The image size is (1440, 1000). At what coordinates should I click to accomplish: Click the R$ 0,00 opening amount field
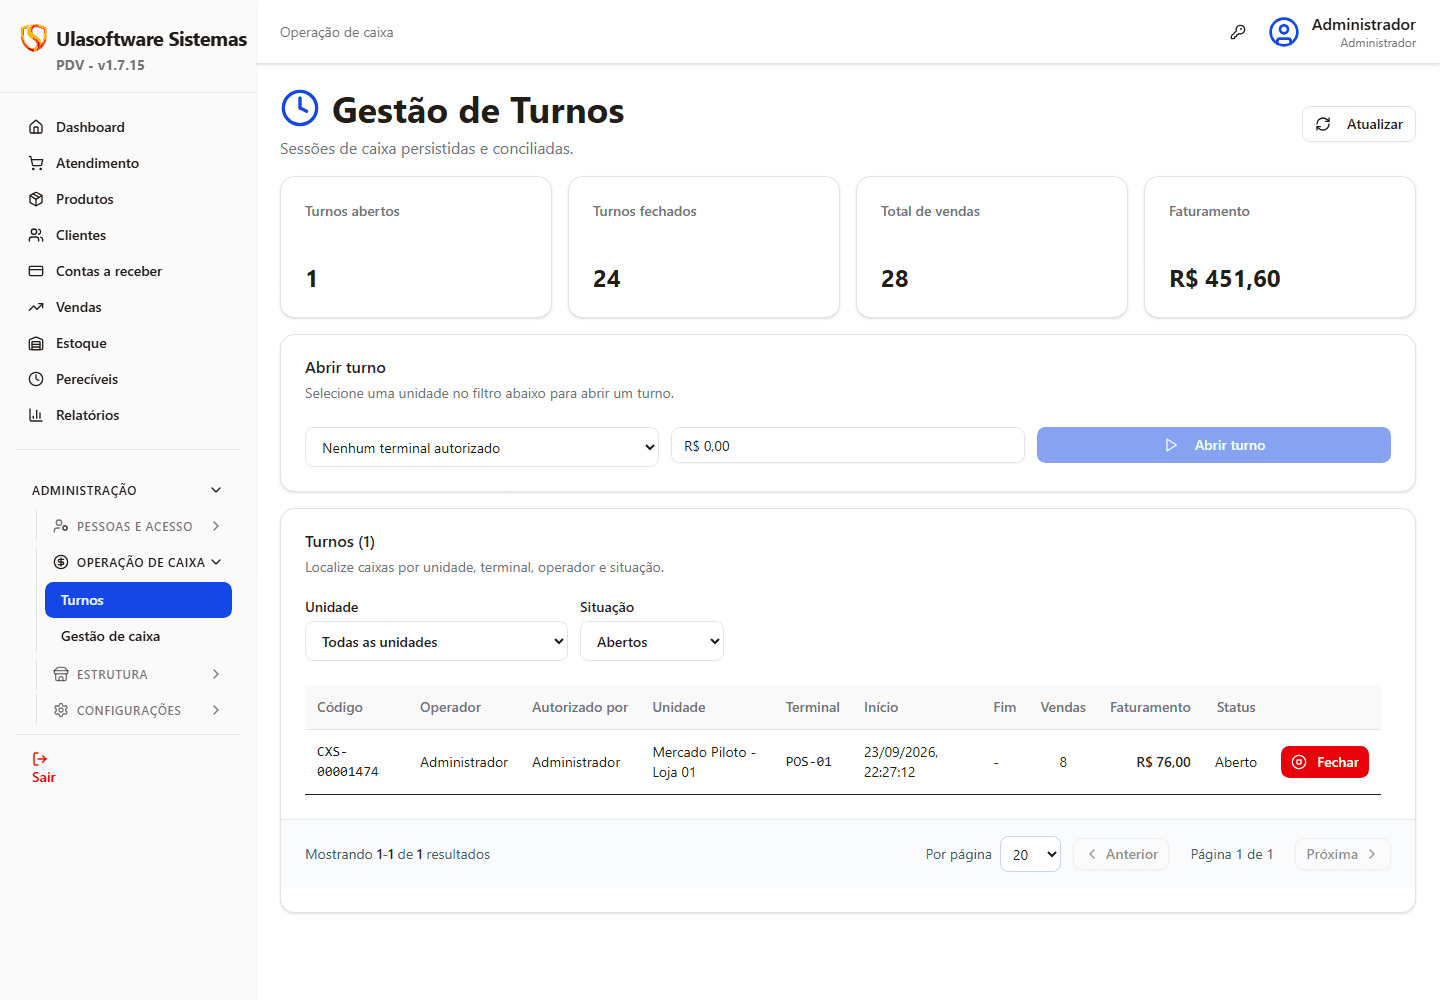click(848, 445)
